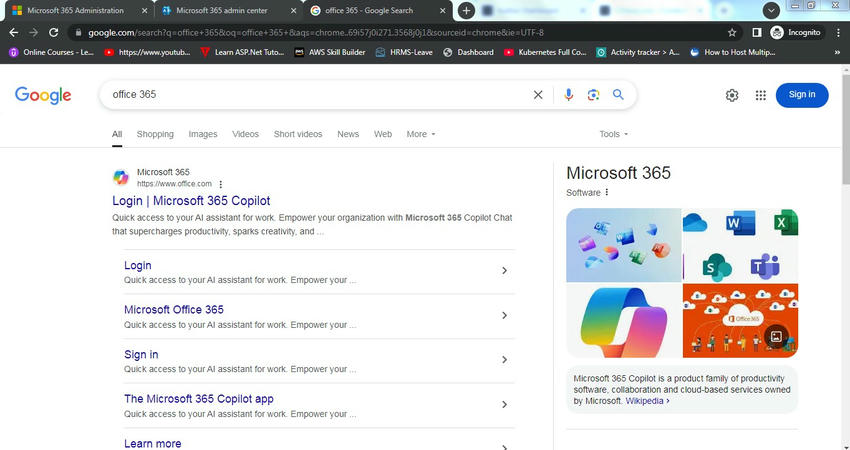Image resolution: width=850 pixels, height=450 pixels.
Task: Go back to the previous page
Action: [x=14, y=33]
